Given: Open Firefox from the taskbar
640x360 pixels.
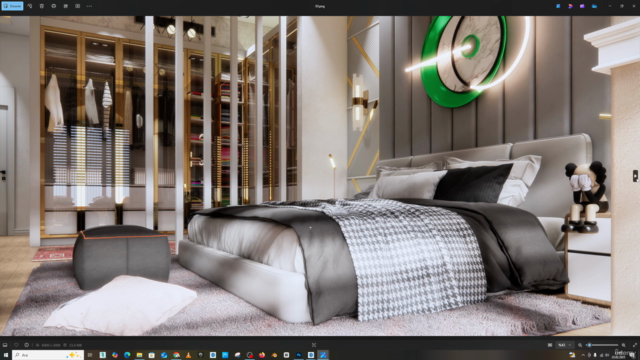Looking at the screenshot, I should tap(262, 355).
